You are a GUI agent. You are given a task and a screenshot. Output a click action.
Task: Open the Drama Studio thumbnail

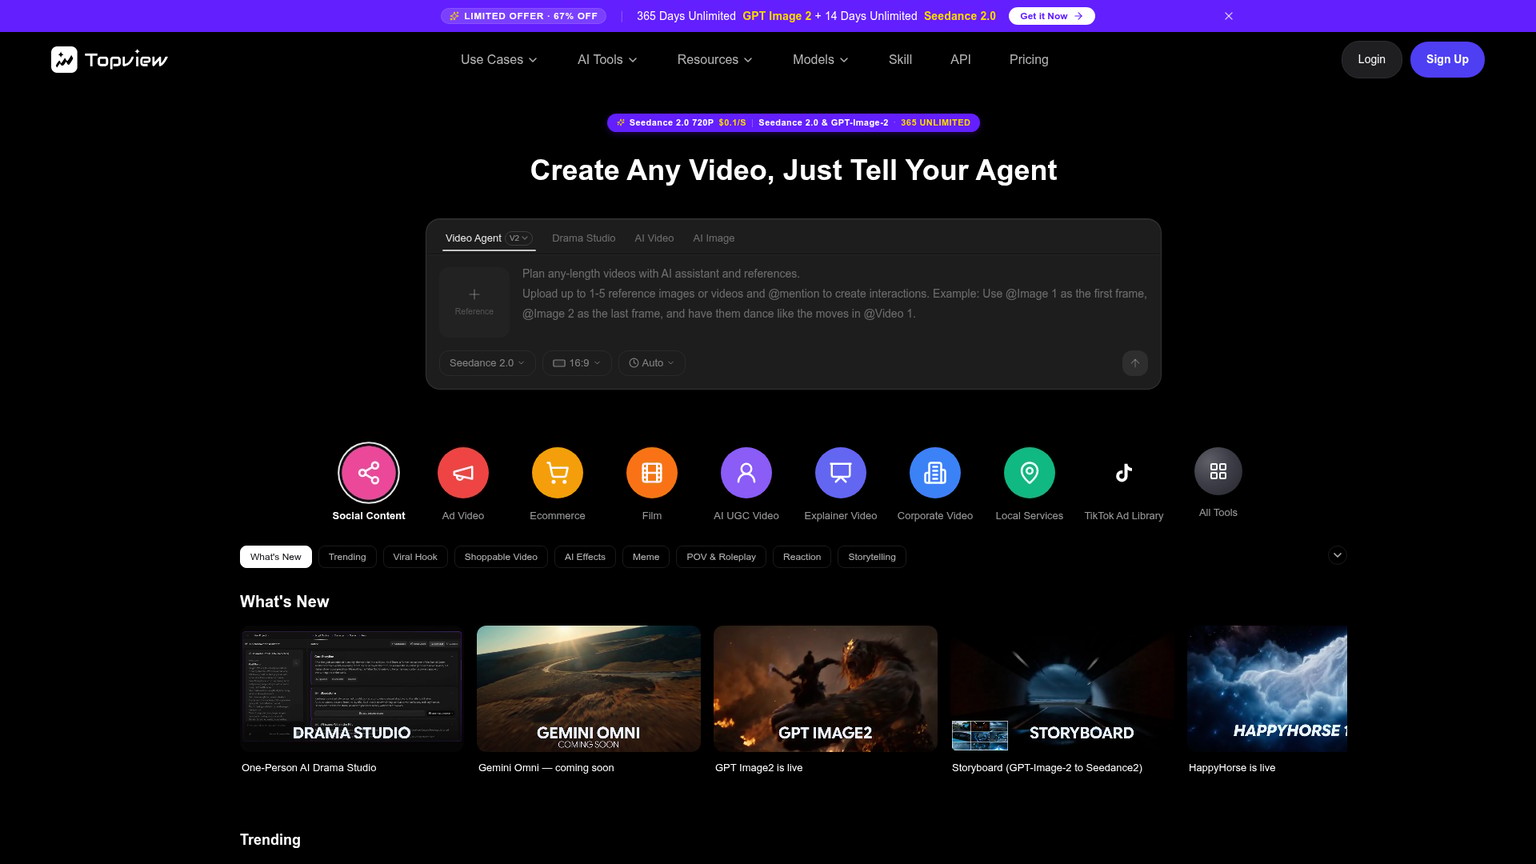(352, 689)
